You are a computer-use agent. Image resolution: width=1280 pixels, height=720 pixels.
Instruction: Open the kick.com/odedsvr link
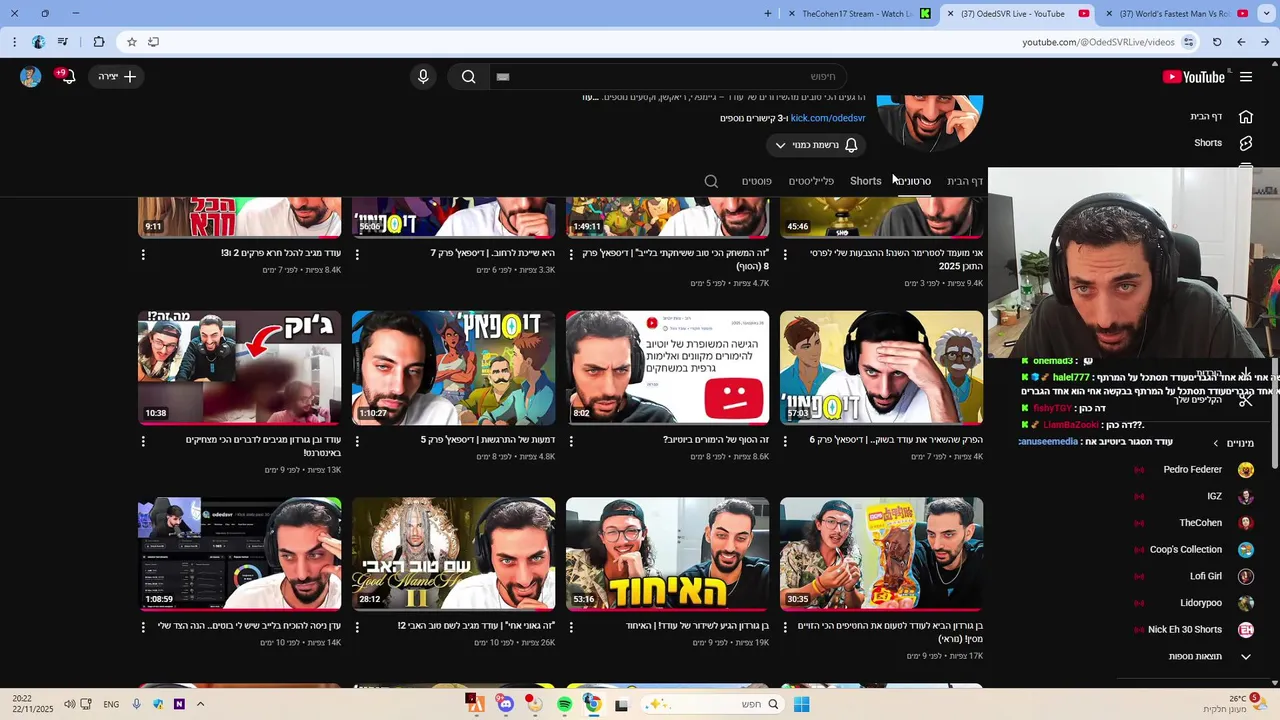tap(828, 118)
